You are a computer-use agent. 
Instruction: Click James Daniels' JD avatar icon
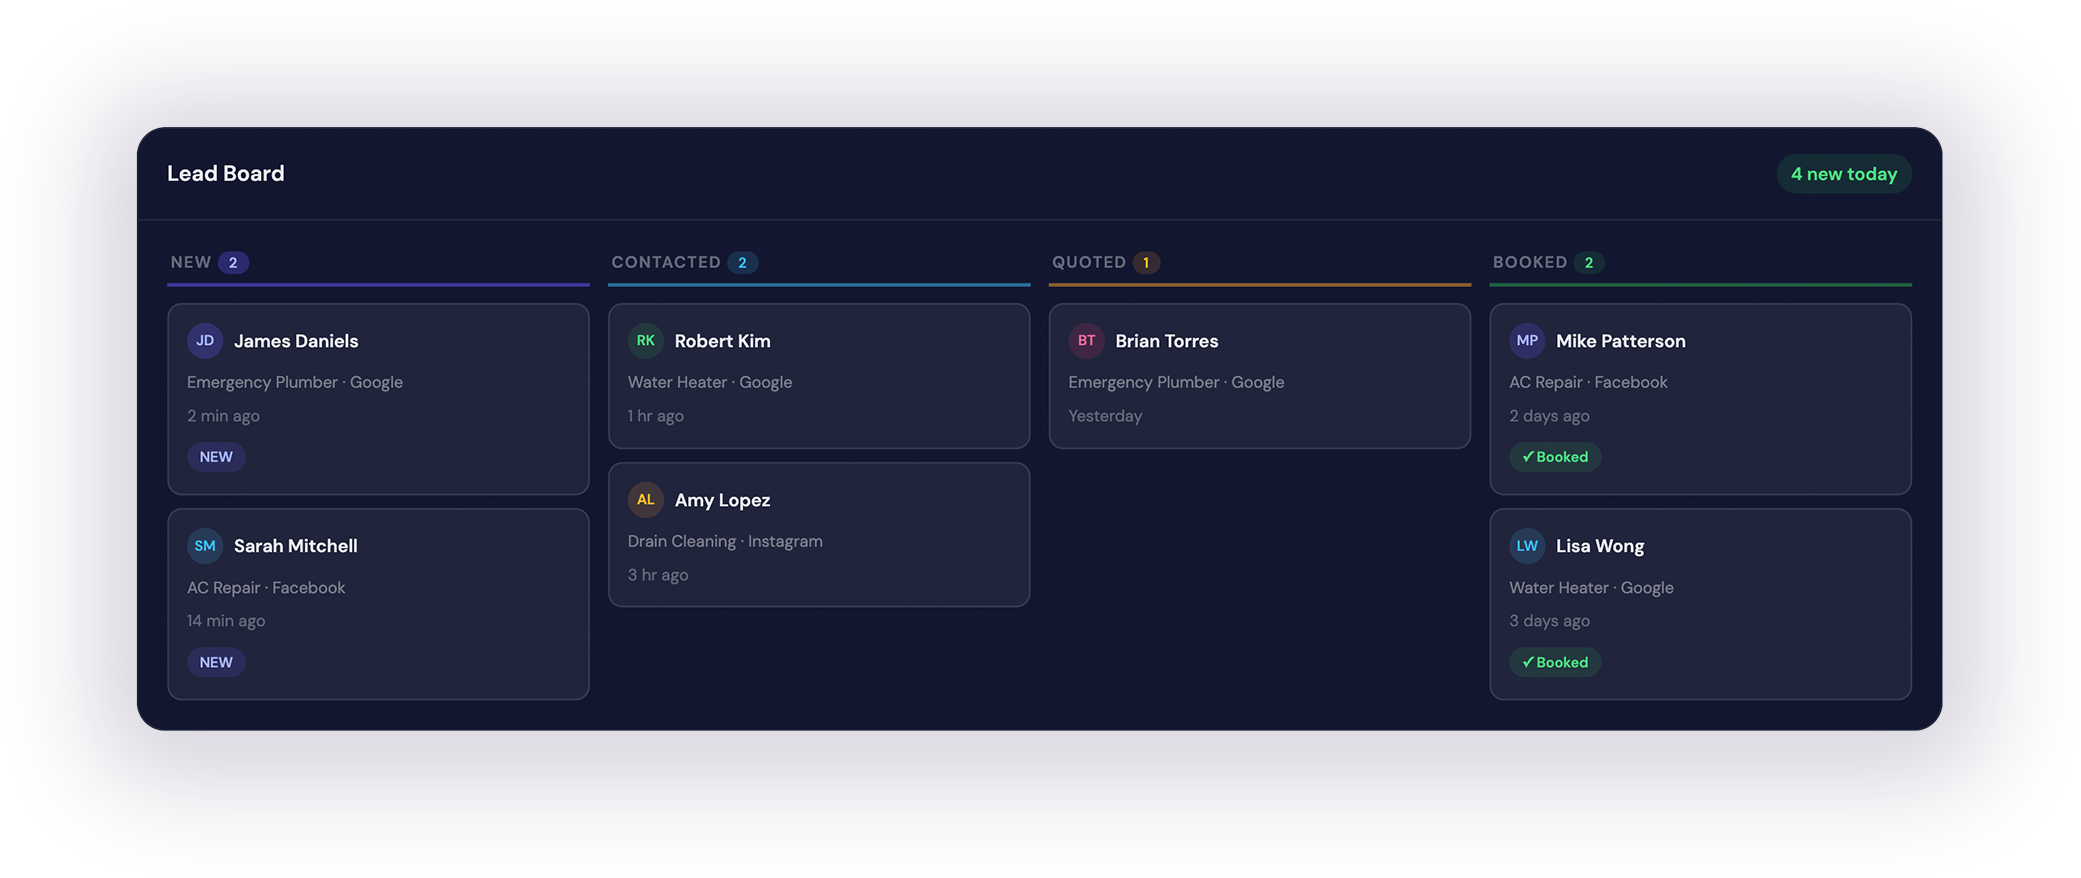[205, 341]
